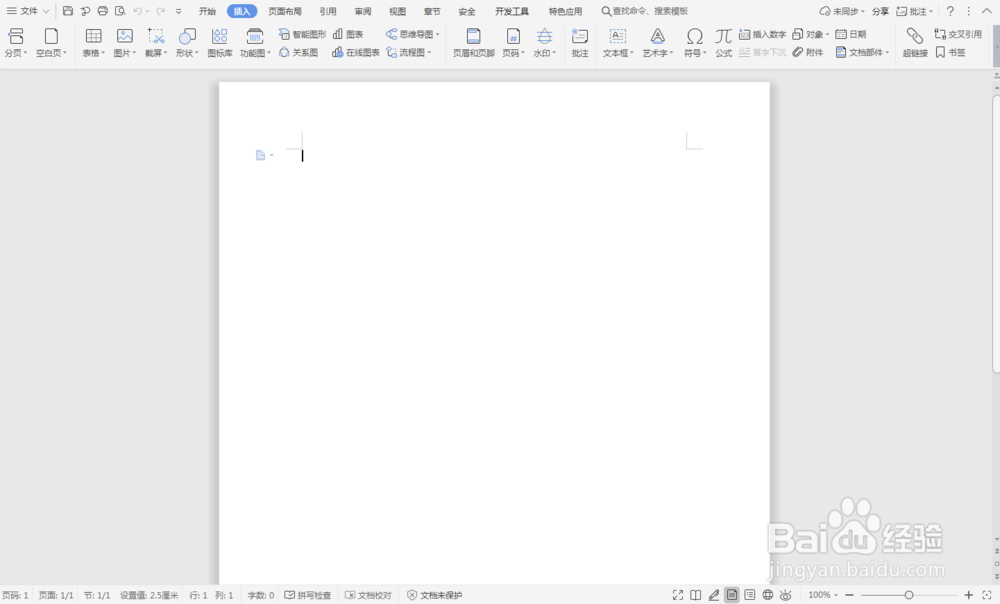The width and height of the screenshot is (1000, 604).
Task: Insert an Online Chart (在线图表)
Action: pos(356,52)
